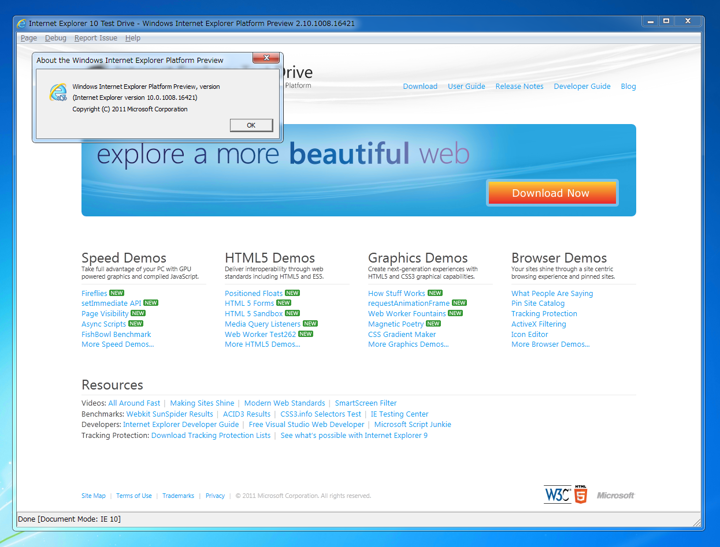Open the ActiveX Filtering link
Image resolution: width=720 pixels, height=547 pixels.
pos(539,324)
